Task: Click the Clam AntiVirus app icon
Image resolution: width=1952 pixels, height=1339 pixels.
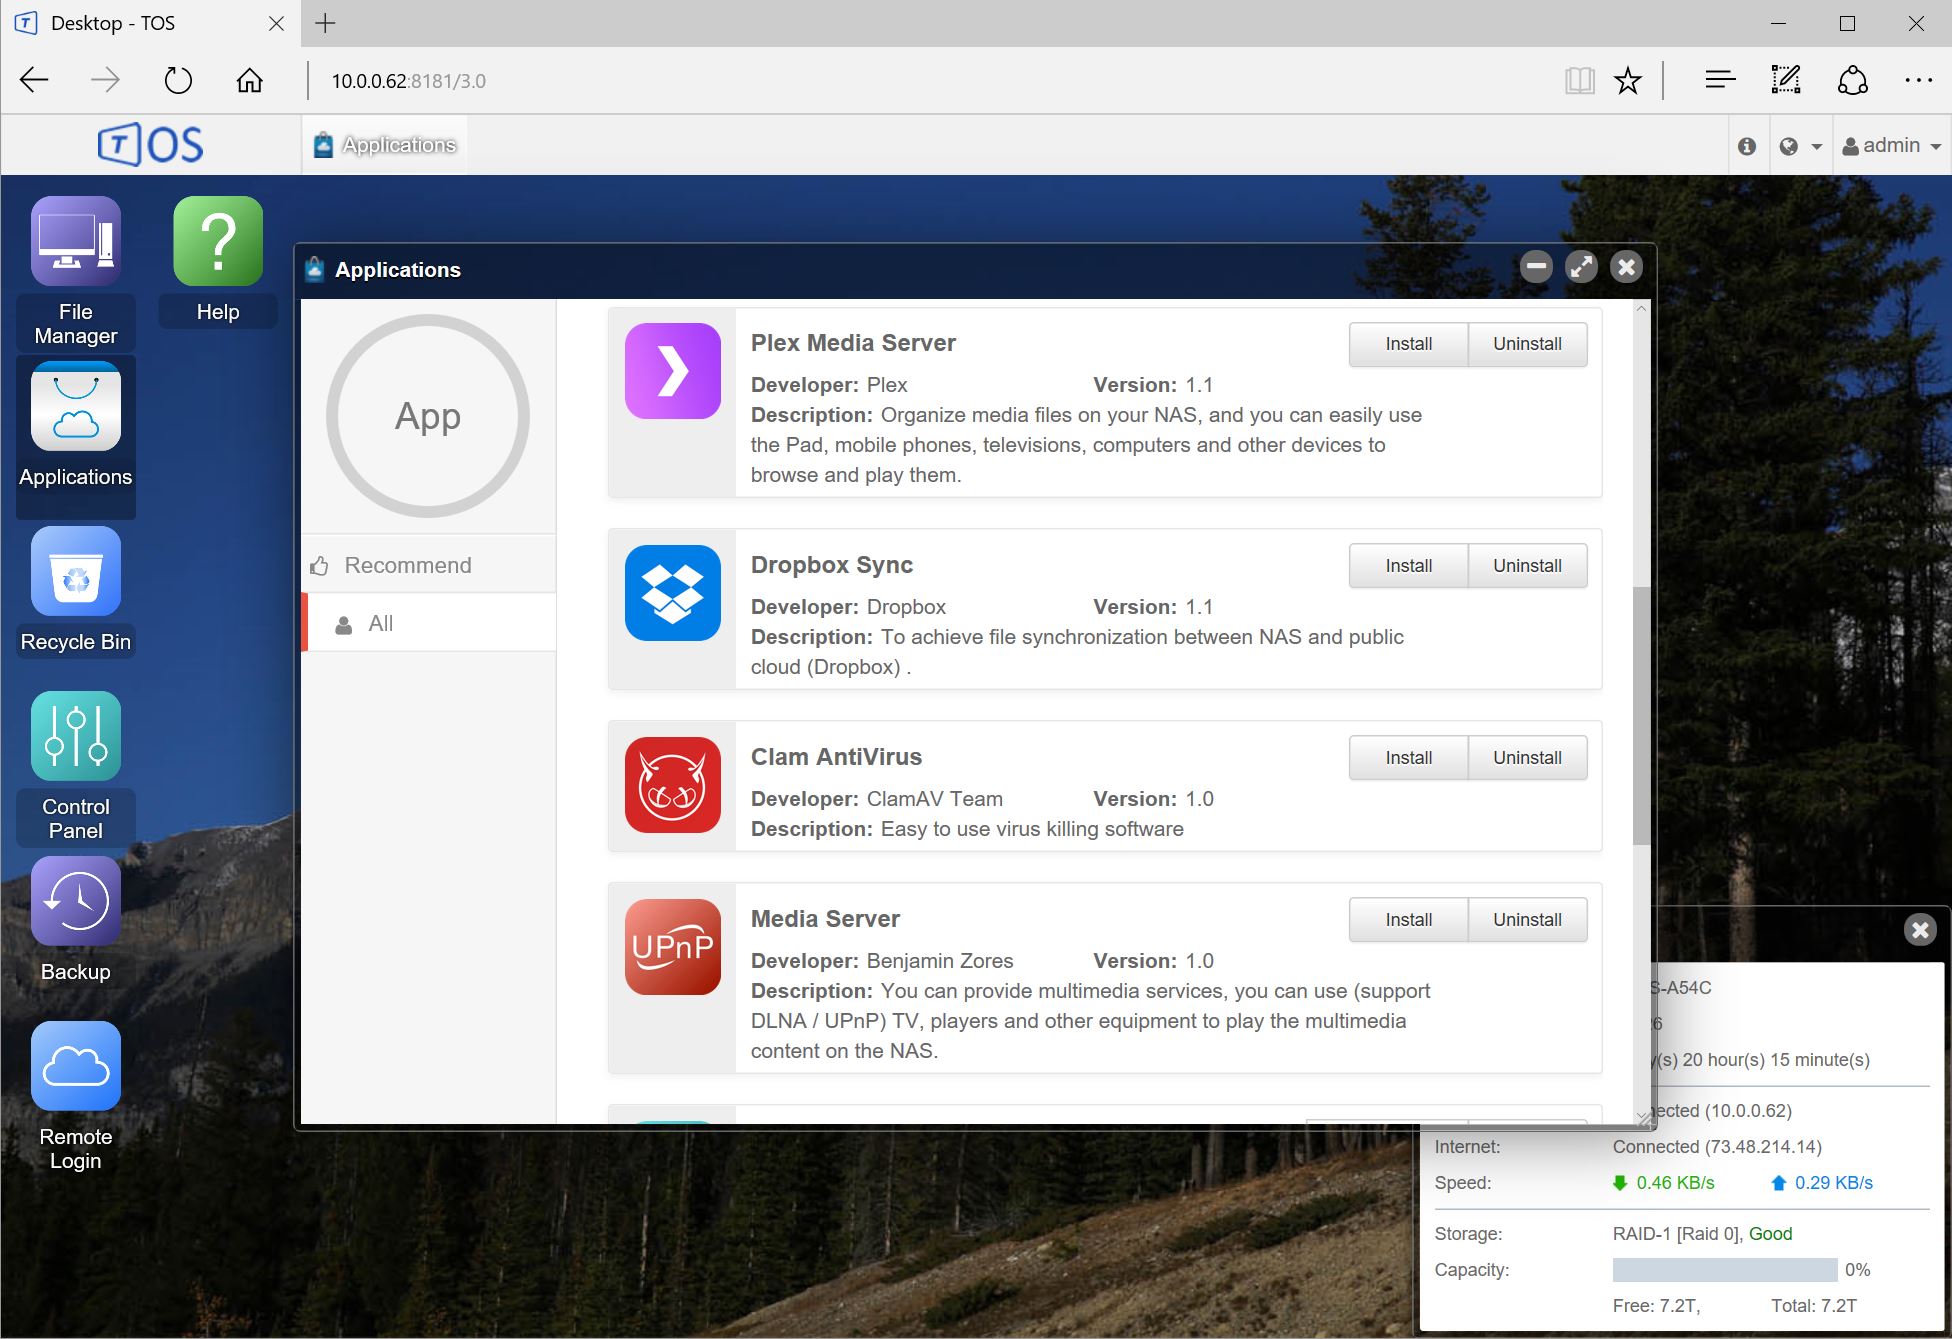Action: click(673, 785)
